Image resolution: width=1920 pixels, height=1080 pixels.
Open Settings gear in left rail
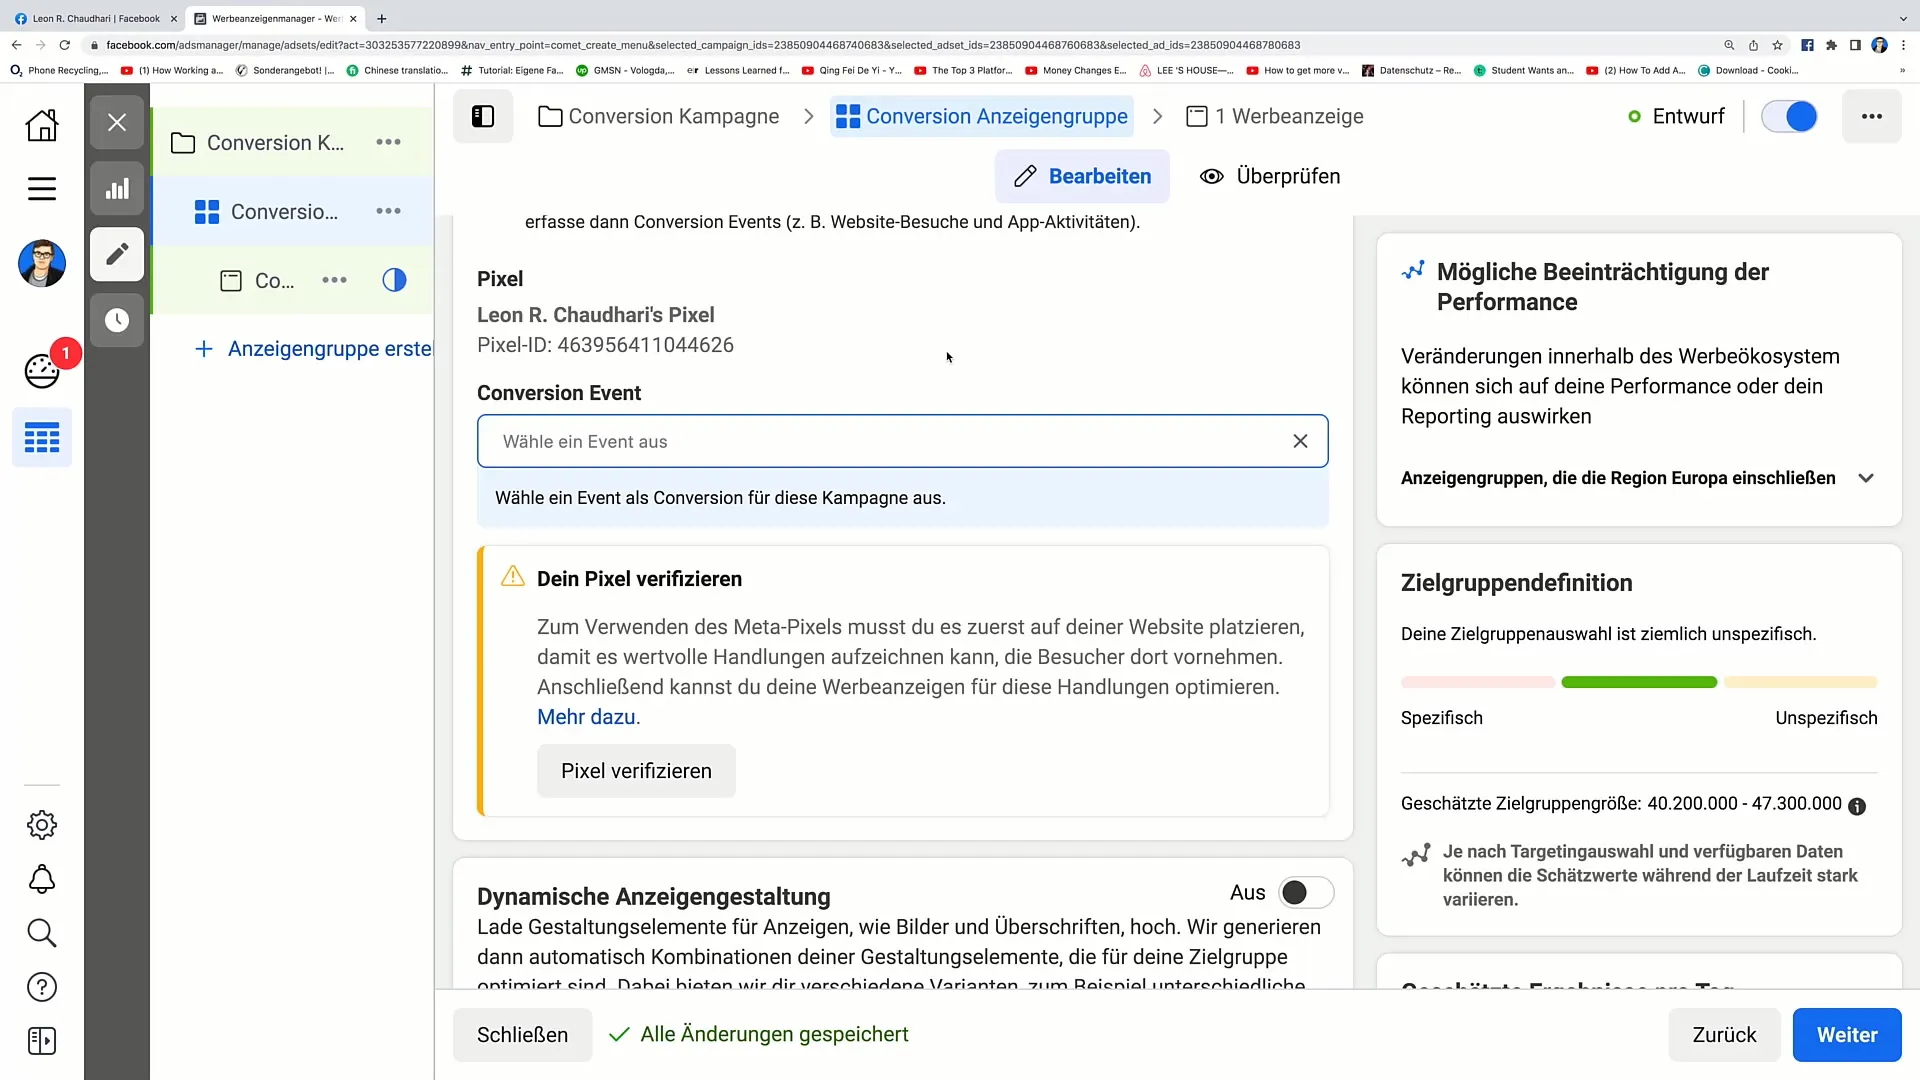41,825
